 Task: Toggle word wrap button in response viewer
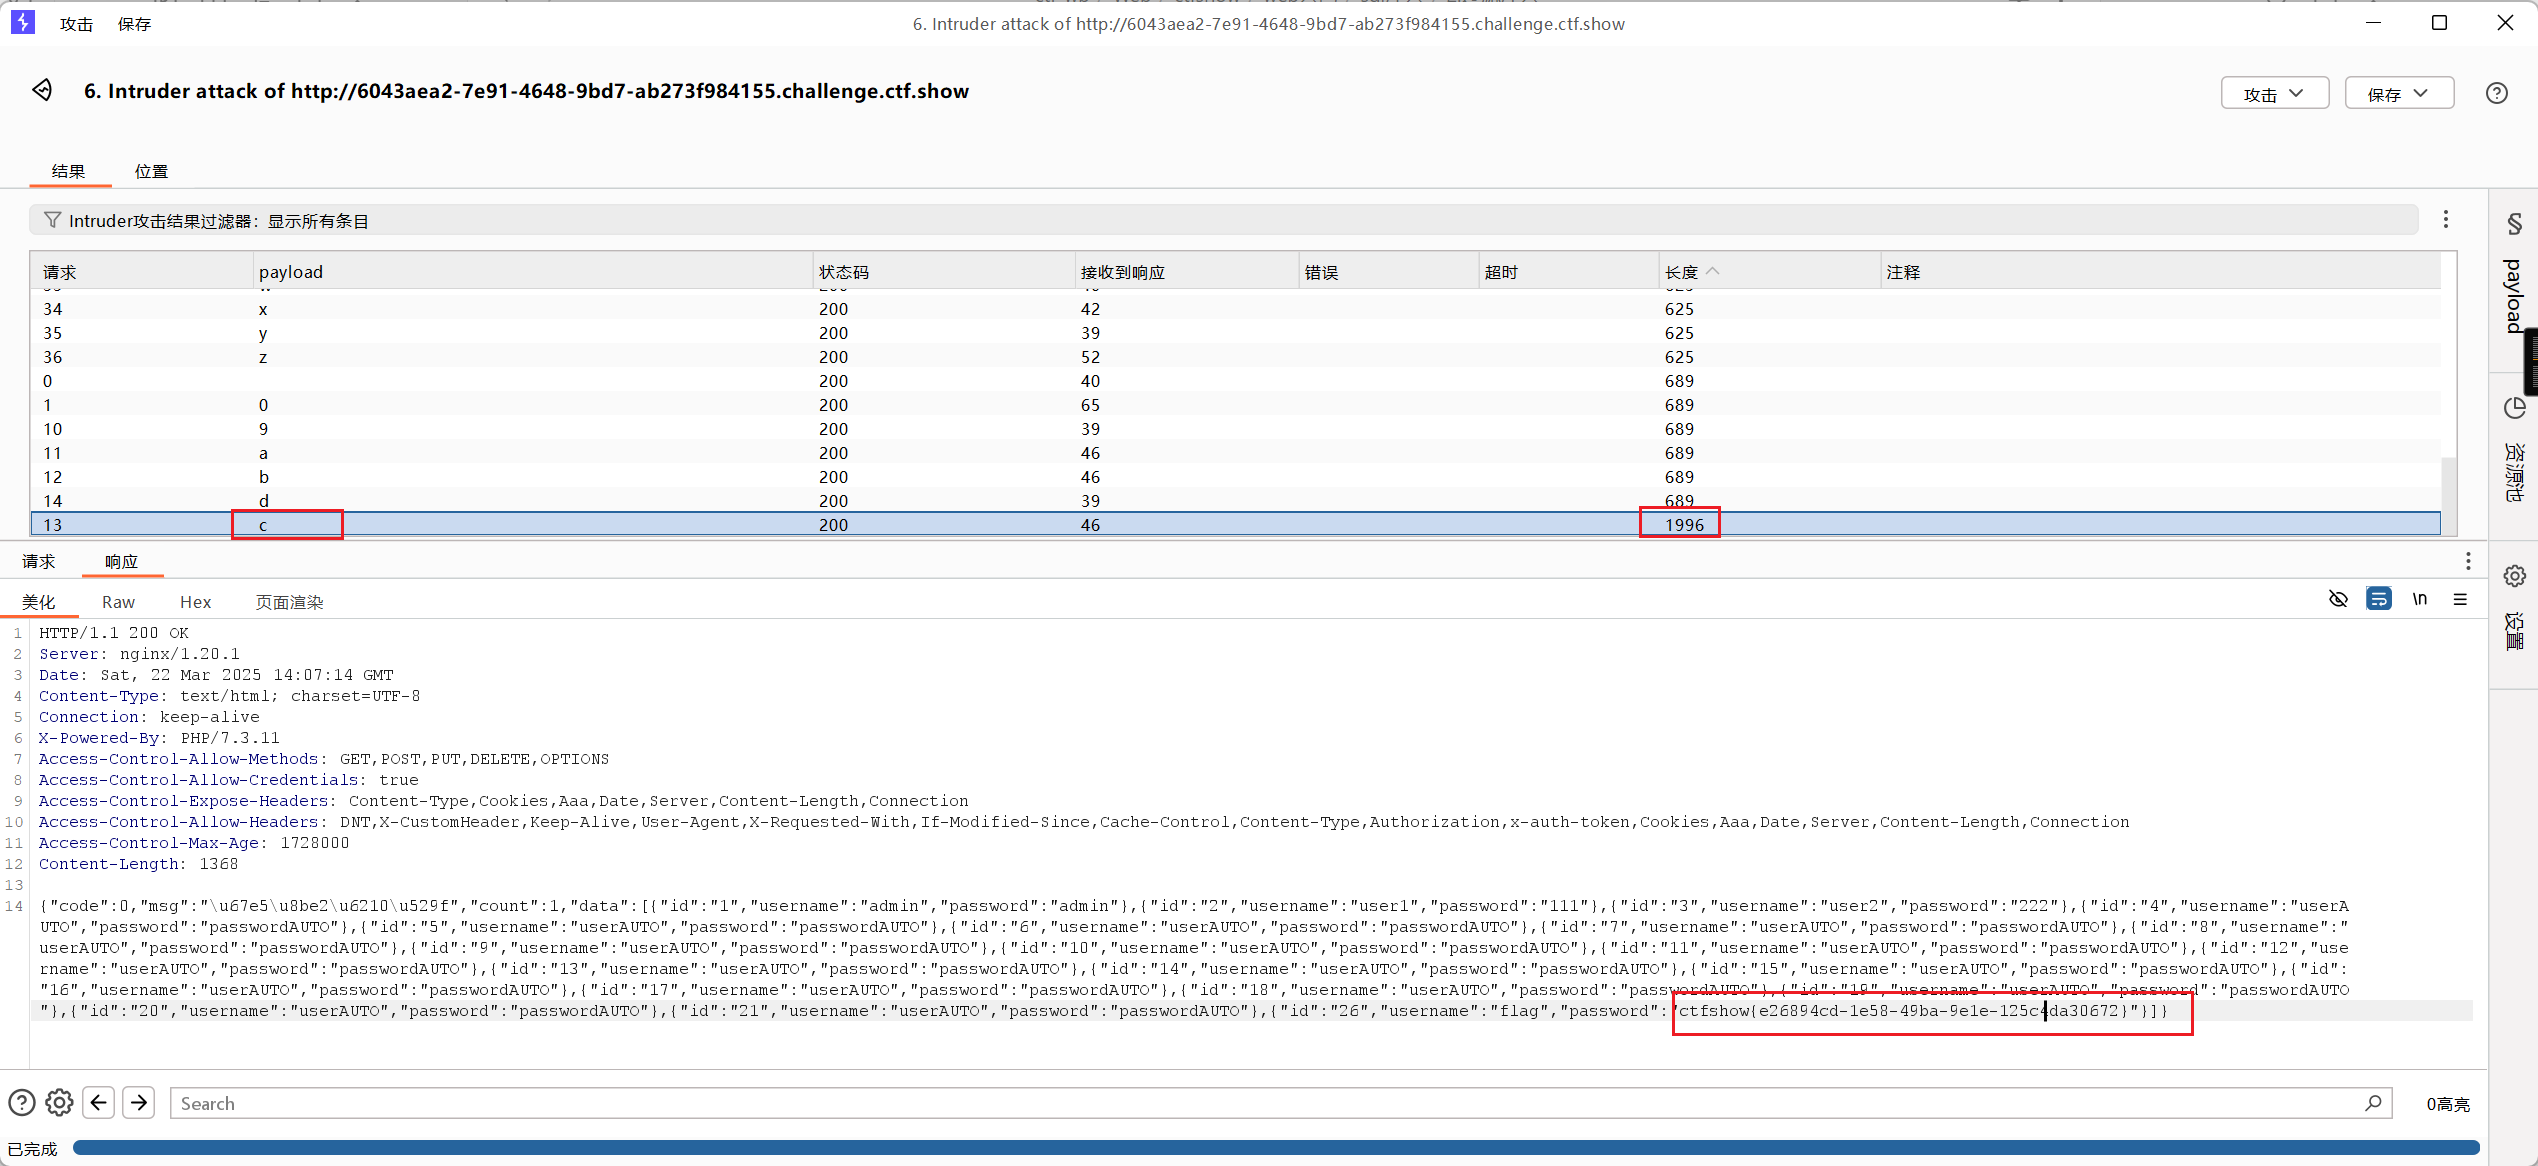2379,599
